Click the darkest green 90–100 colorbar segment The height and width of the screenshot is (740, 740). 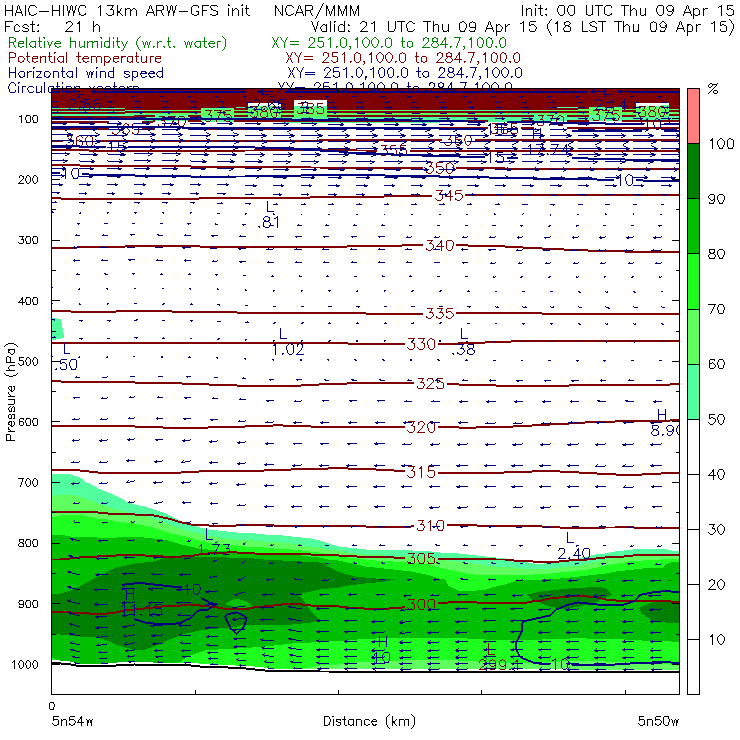(693, 171)
